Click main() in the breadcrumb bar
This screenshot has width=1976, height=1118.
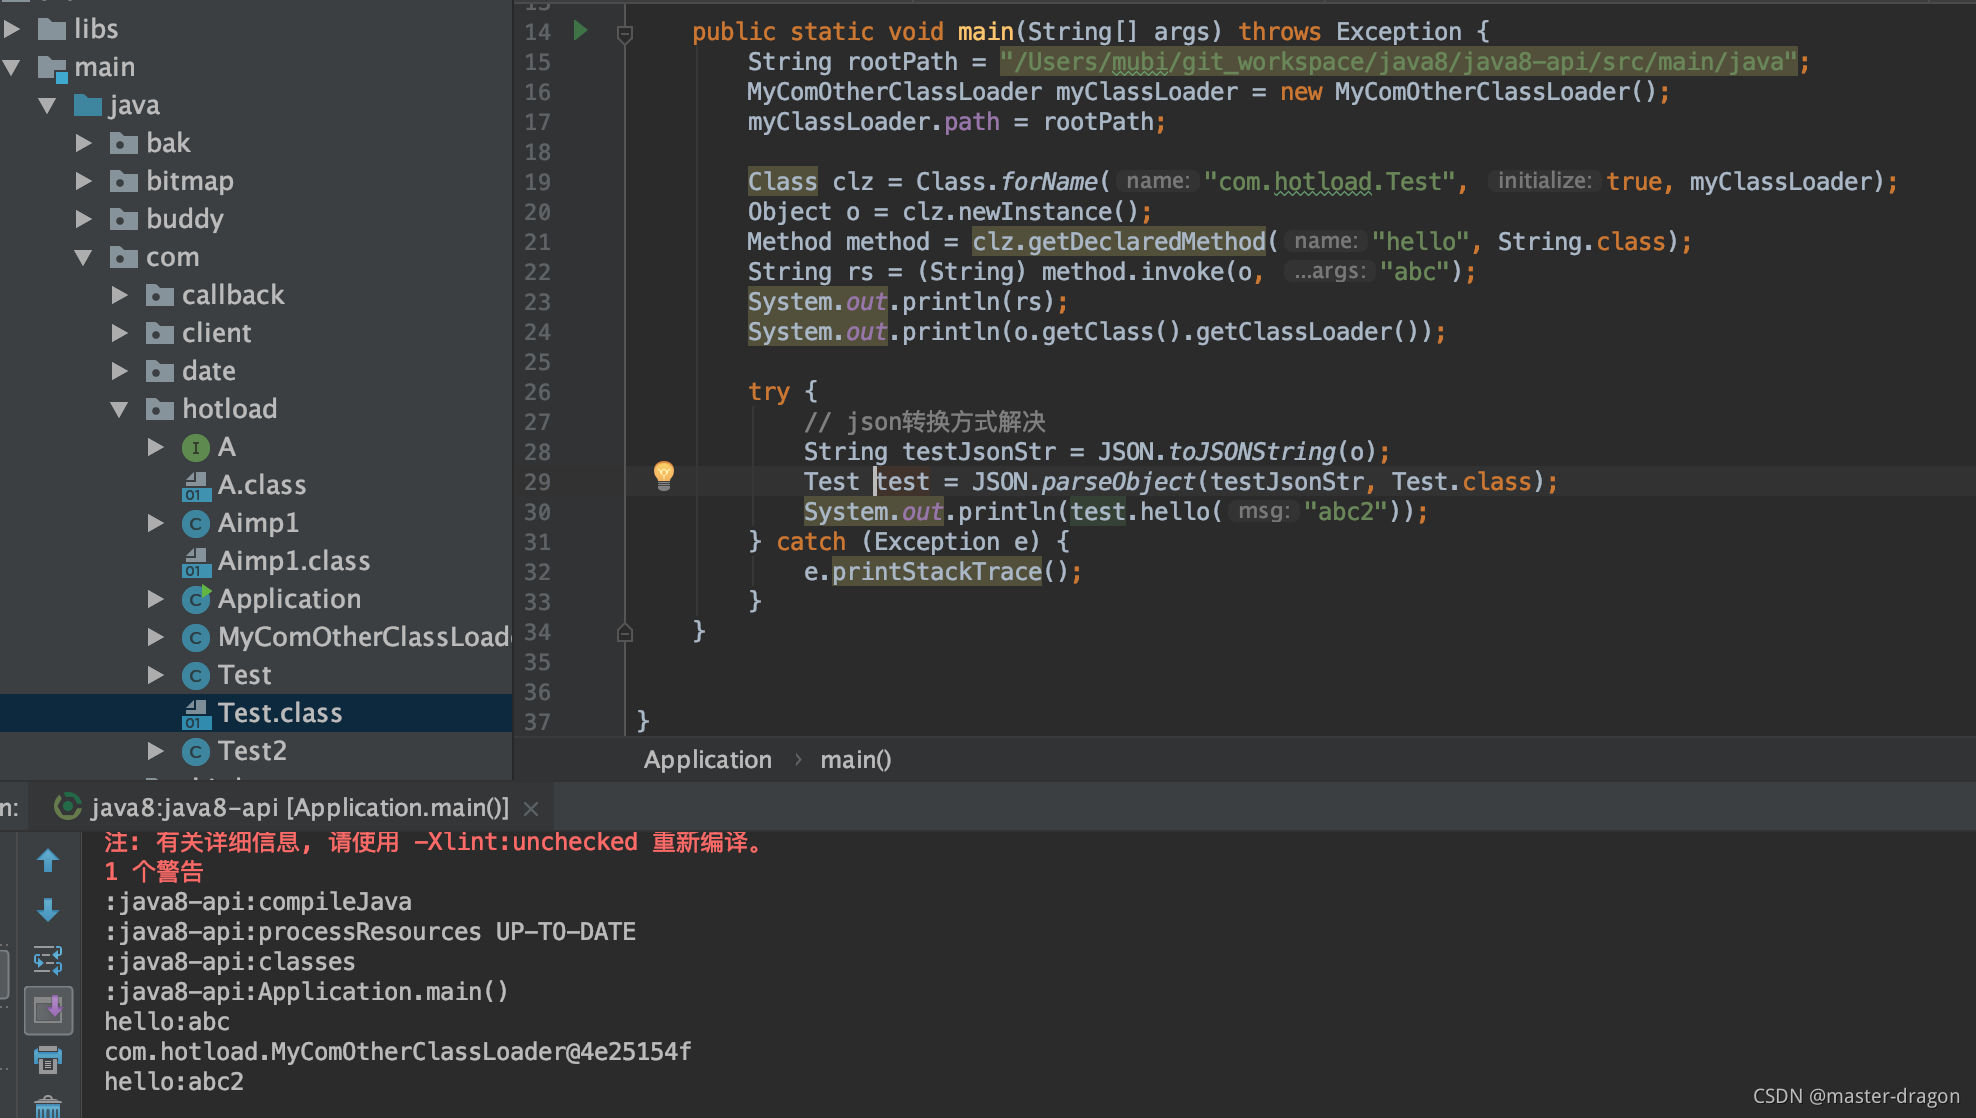click(x=855, y=760)
